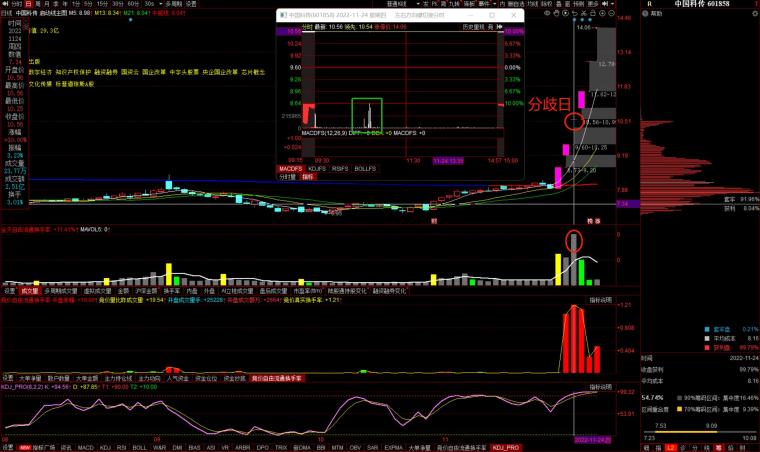Open 多周期 multi-period menu
Screen dimensions: 760x452
click(x=174, y=3)
